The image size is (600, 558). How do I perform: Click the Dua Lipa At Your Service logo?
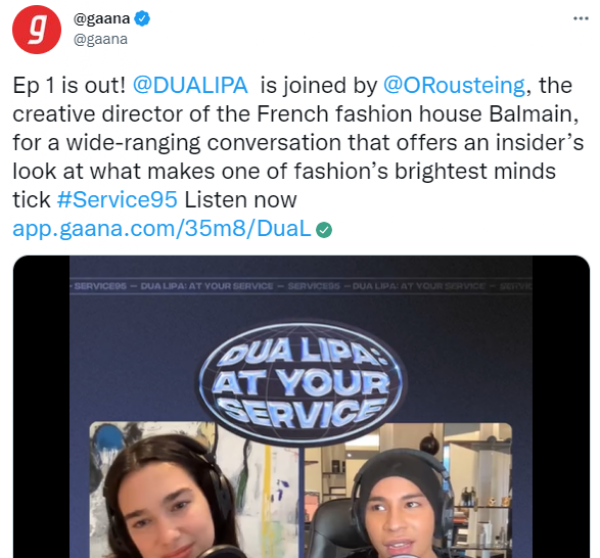coord(301,383)
